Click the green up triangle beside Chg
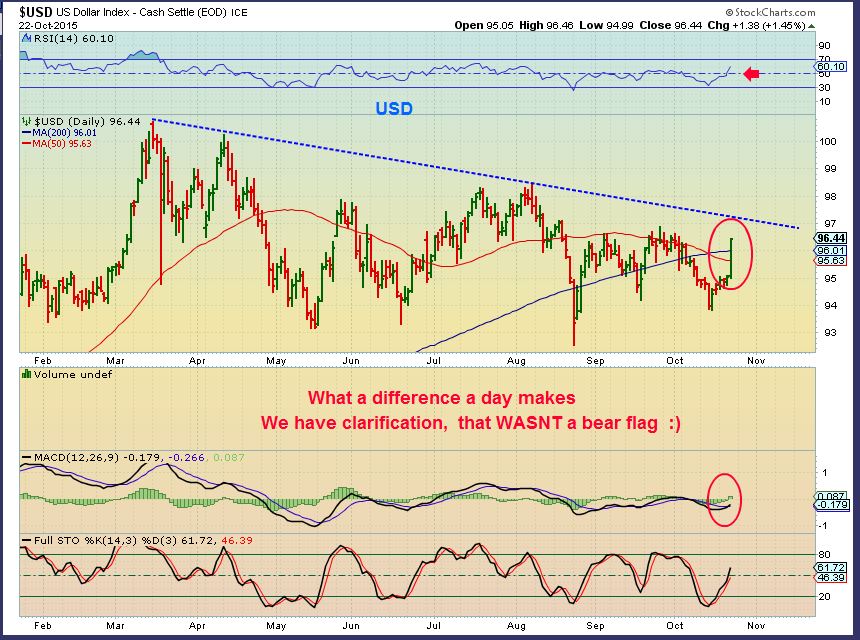The height and width of the screenshot is (640, 860). [x=811, y=26]
